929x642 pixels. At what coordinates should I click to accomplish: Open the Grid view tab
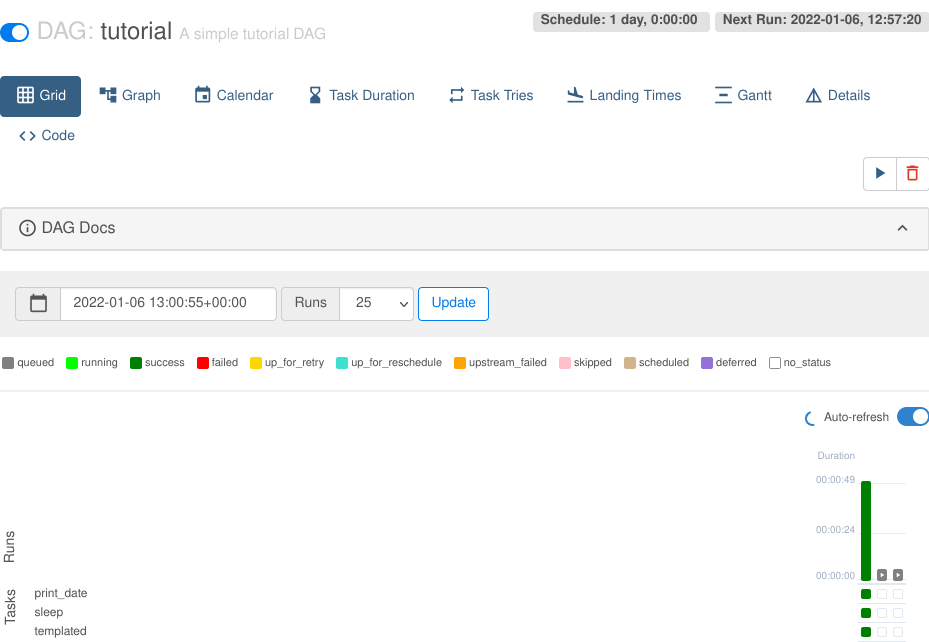40,96
